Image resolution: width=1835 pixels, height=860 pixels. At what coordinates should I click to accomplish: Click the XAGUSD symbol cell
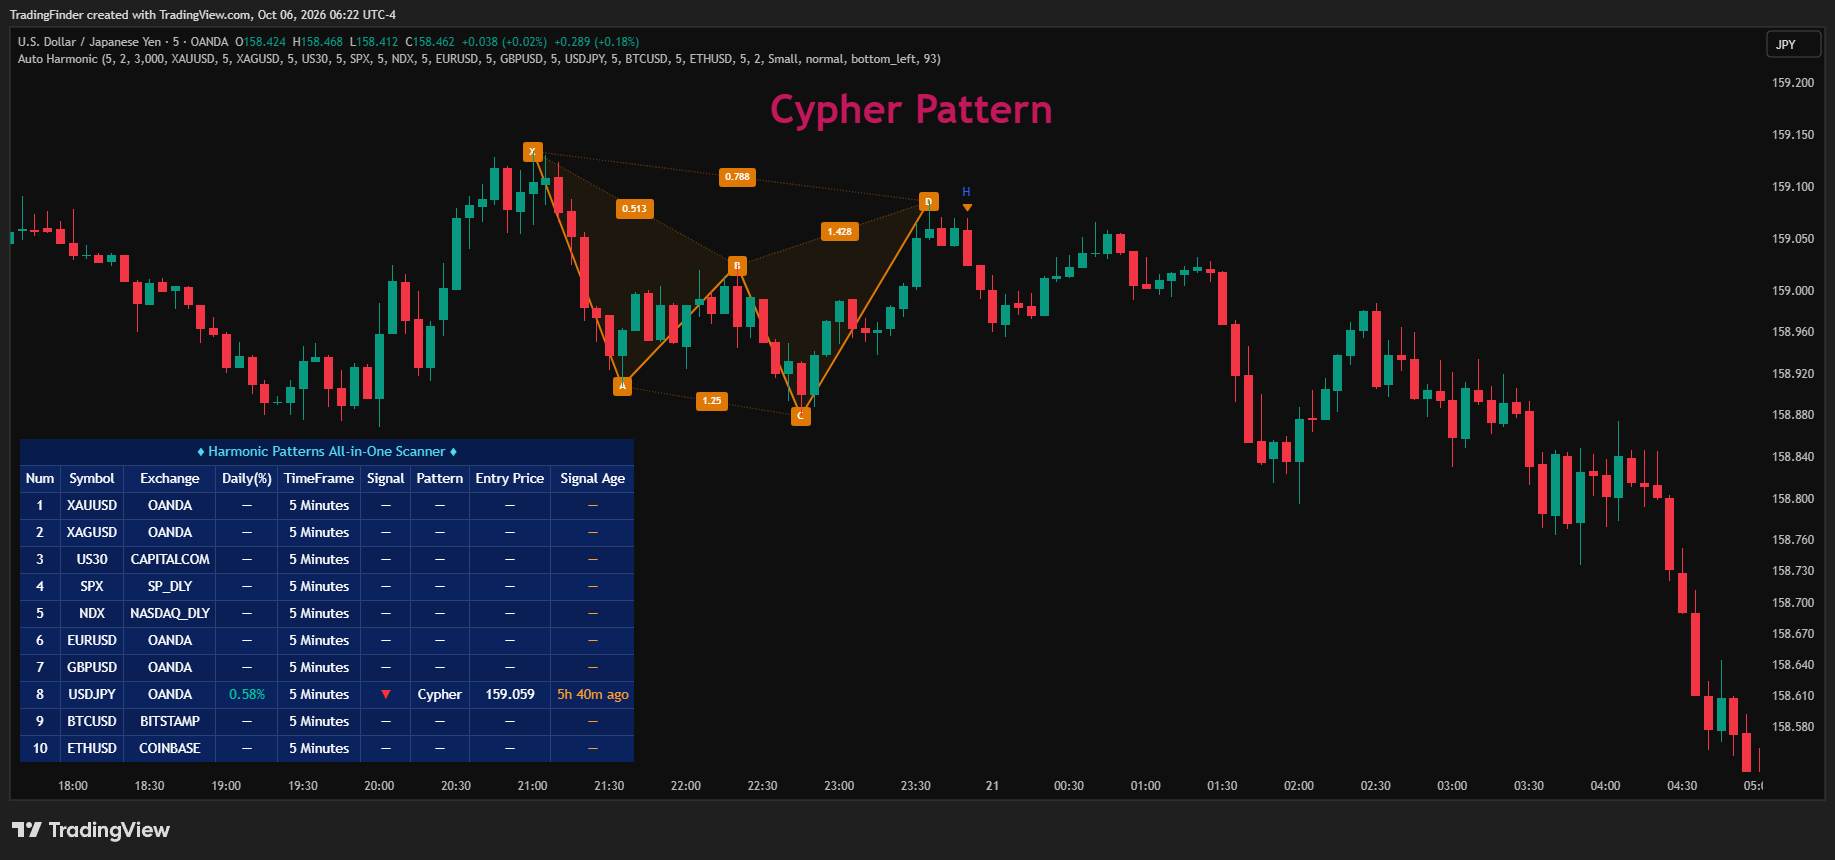[92, 533]
